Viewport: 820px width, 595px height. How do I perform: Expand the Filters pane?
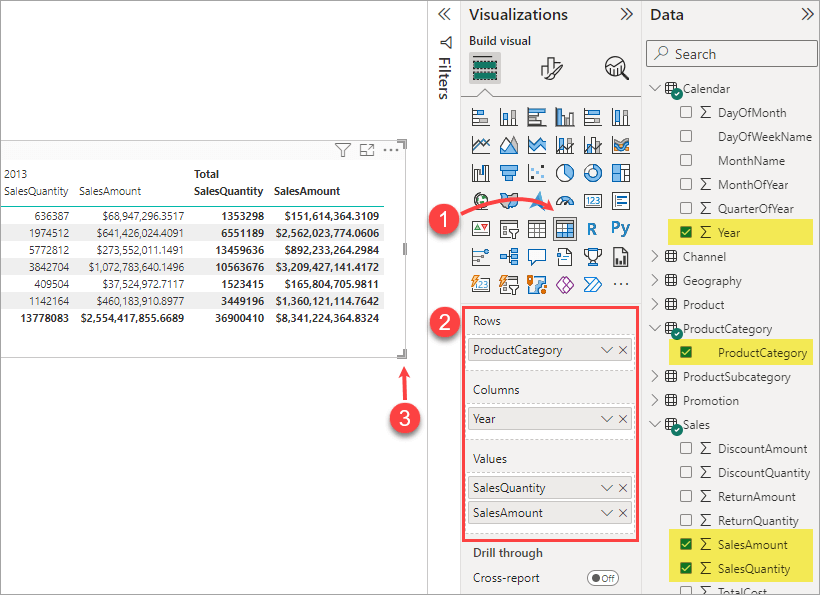coord(444,14)
